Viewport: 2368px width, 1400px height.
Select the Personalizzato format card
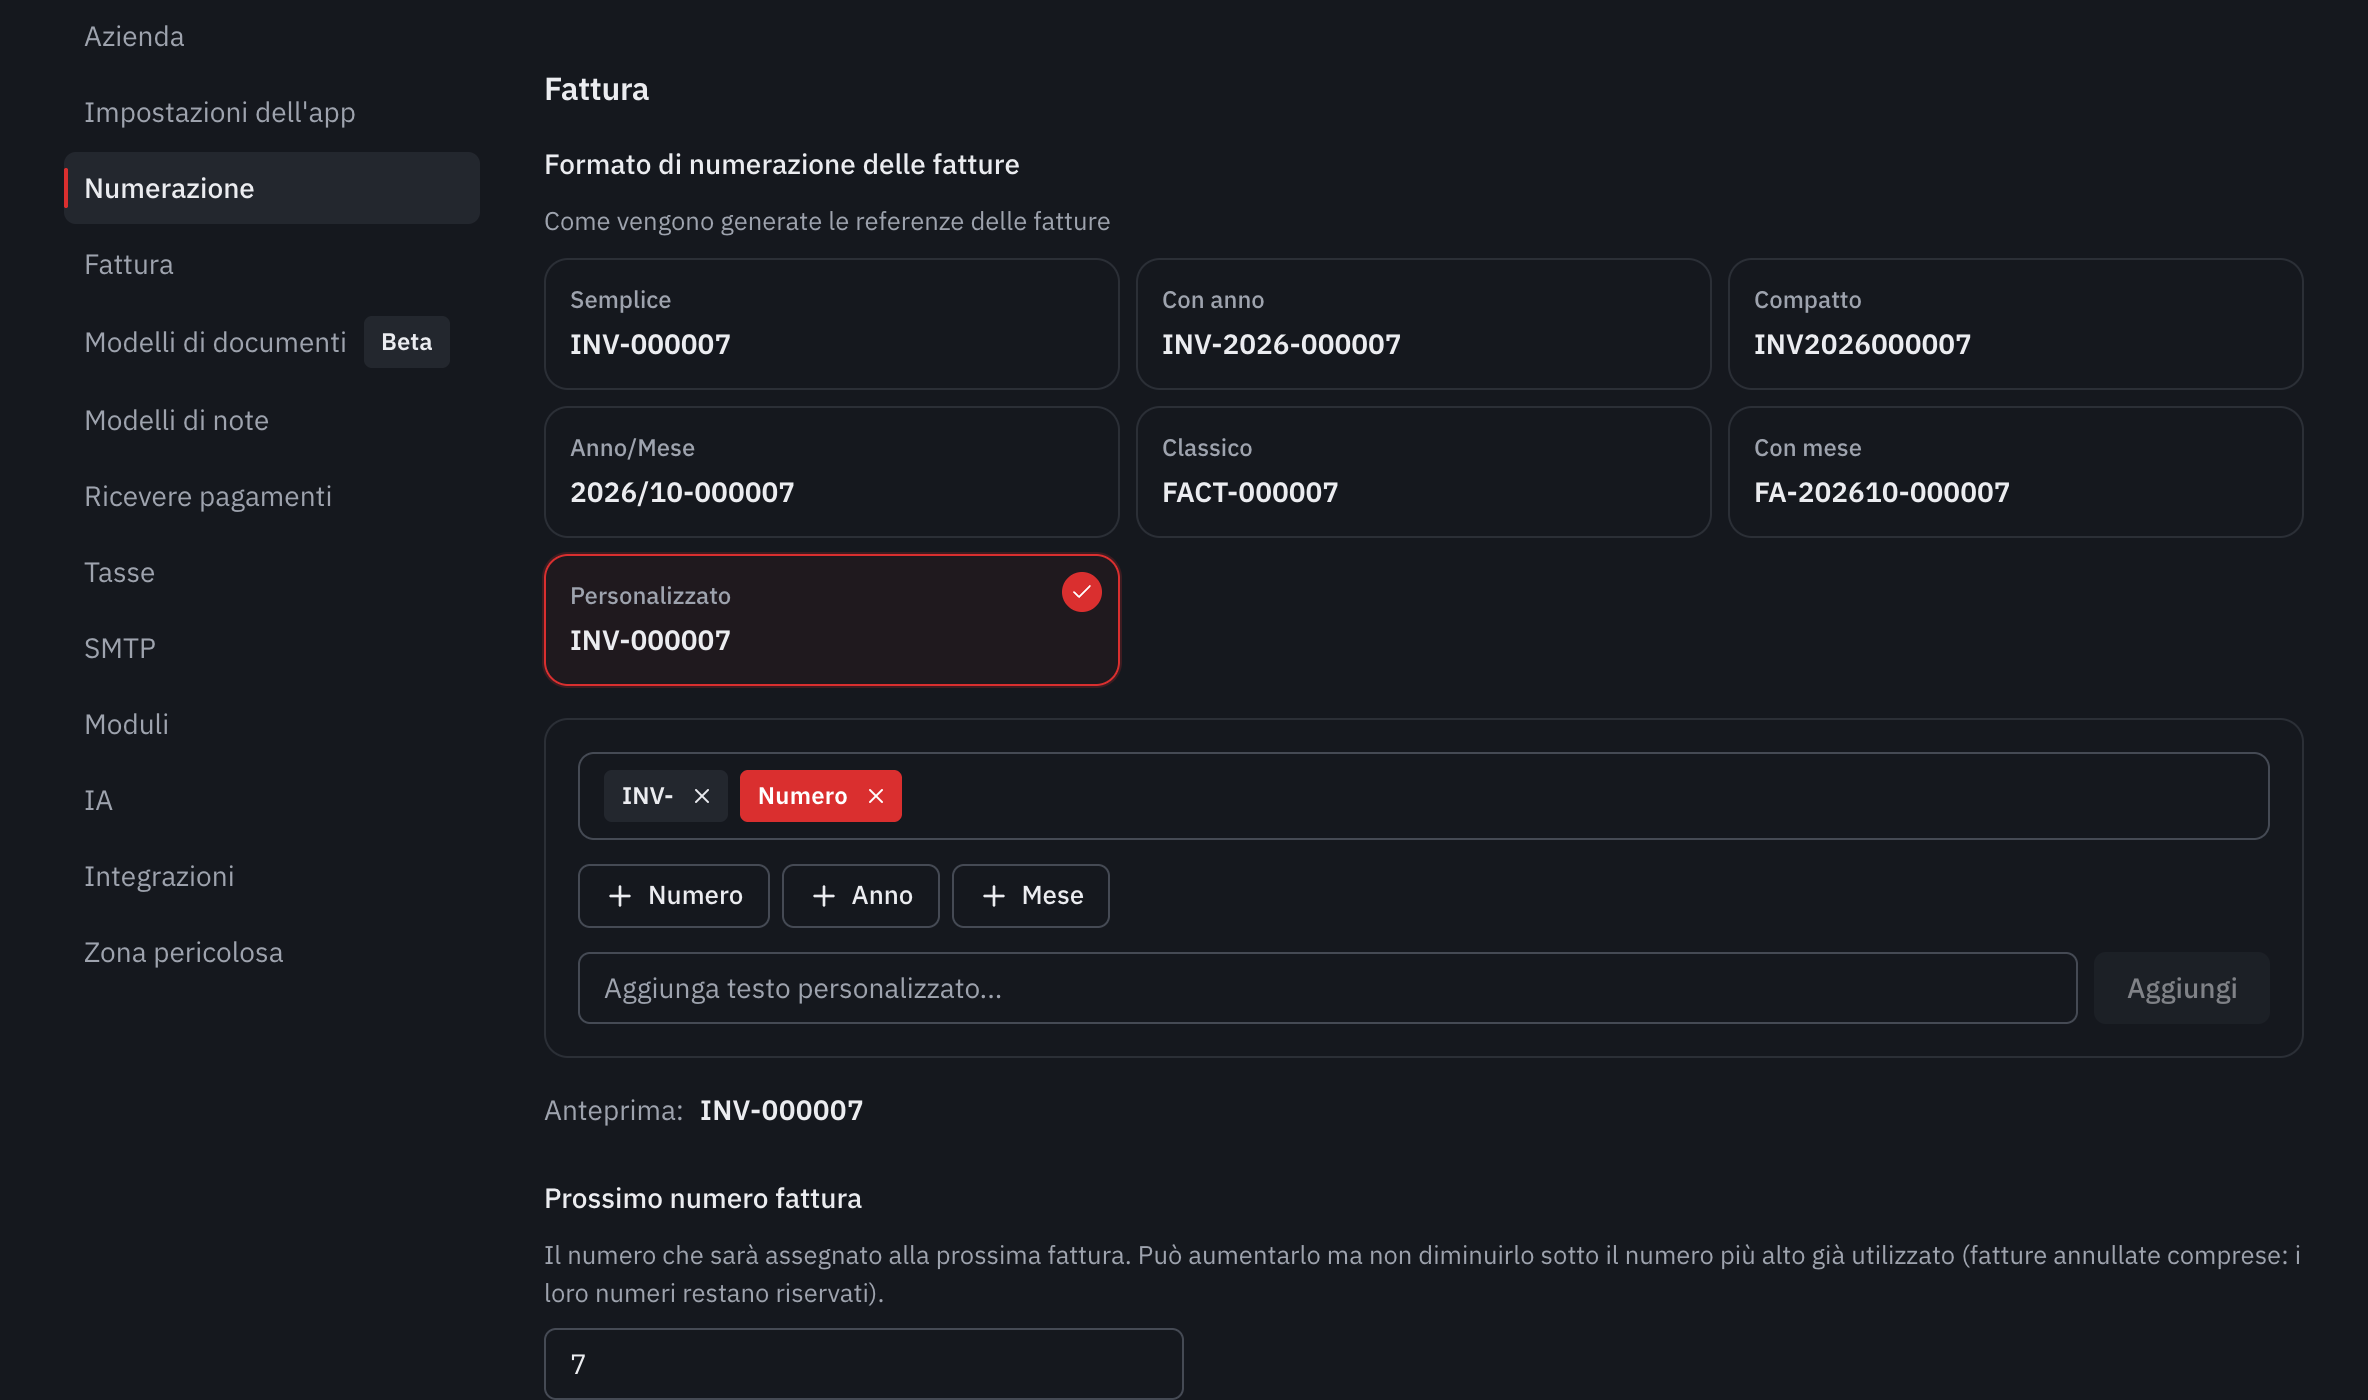(x=832, y=620)
